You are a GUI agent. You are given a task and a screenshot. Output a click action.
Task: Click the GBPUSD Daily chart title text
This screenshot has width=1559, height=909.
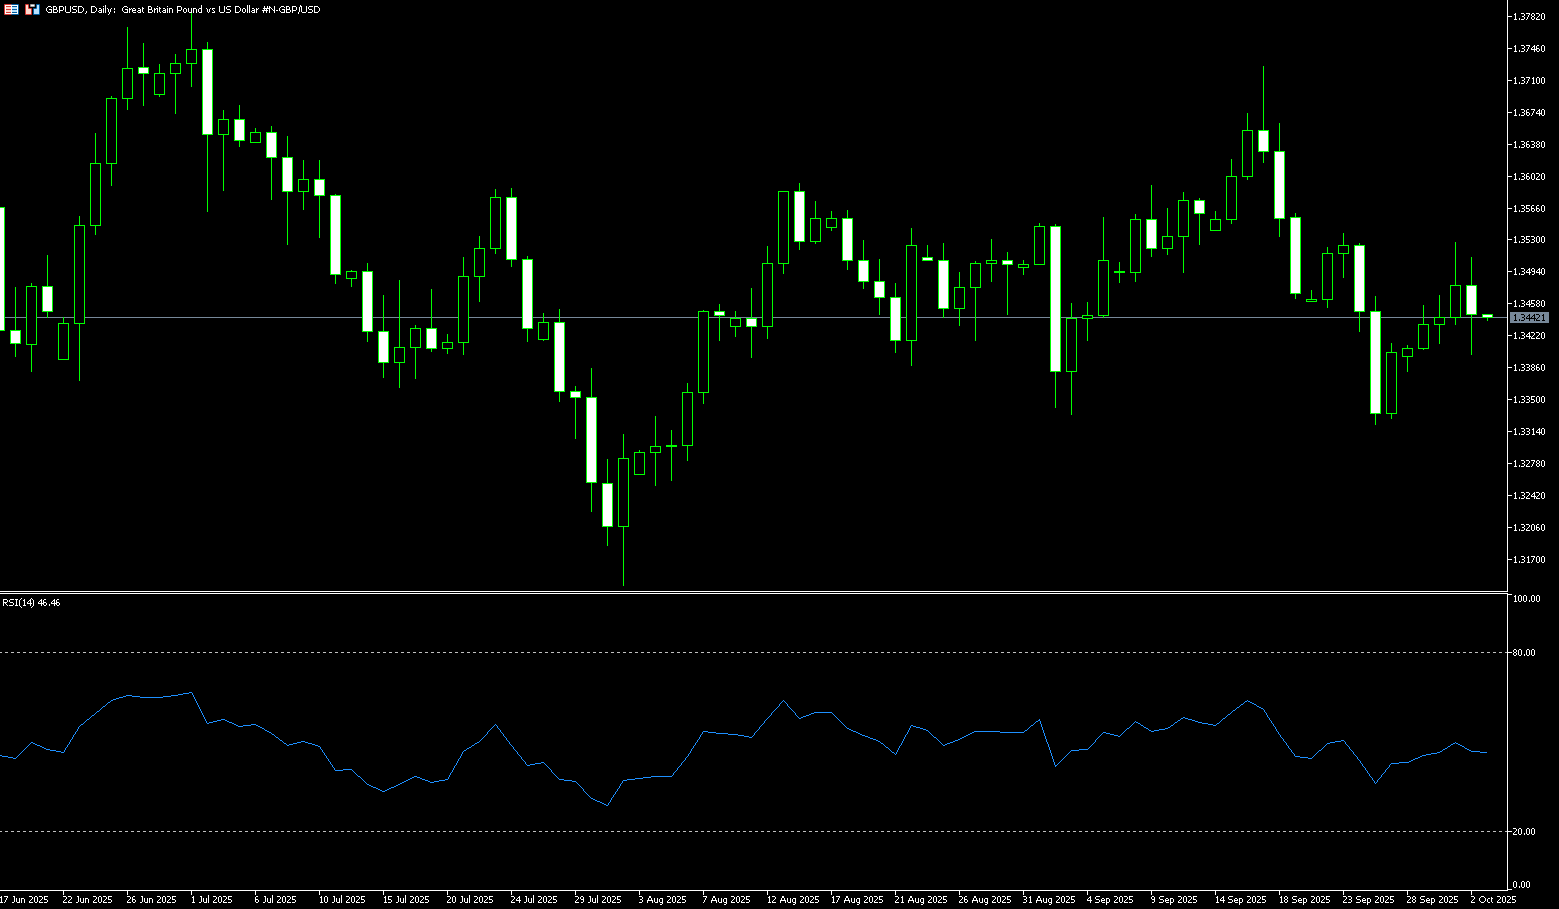[180, 9]
